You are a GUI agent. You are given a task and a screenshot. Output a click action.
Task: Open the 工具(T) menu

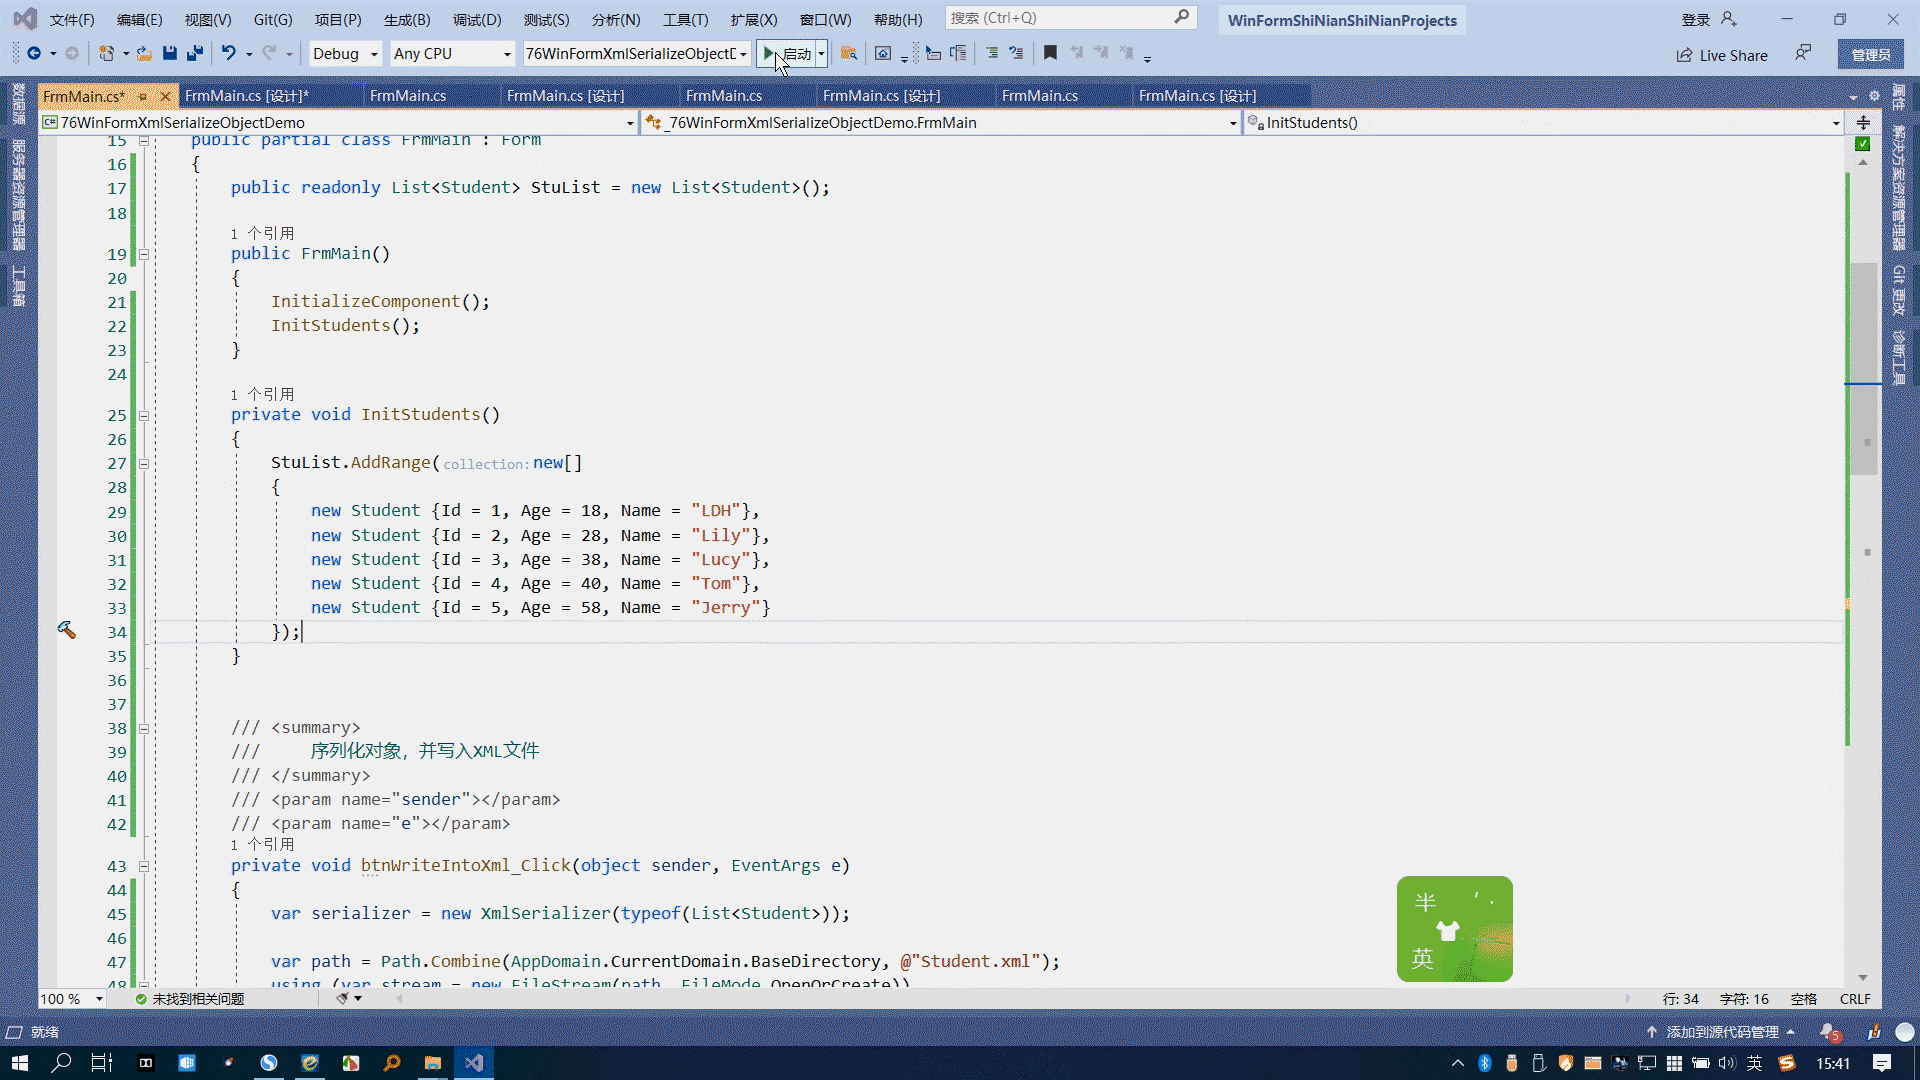coord(685,20)
